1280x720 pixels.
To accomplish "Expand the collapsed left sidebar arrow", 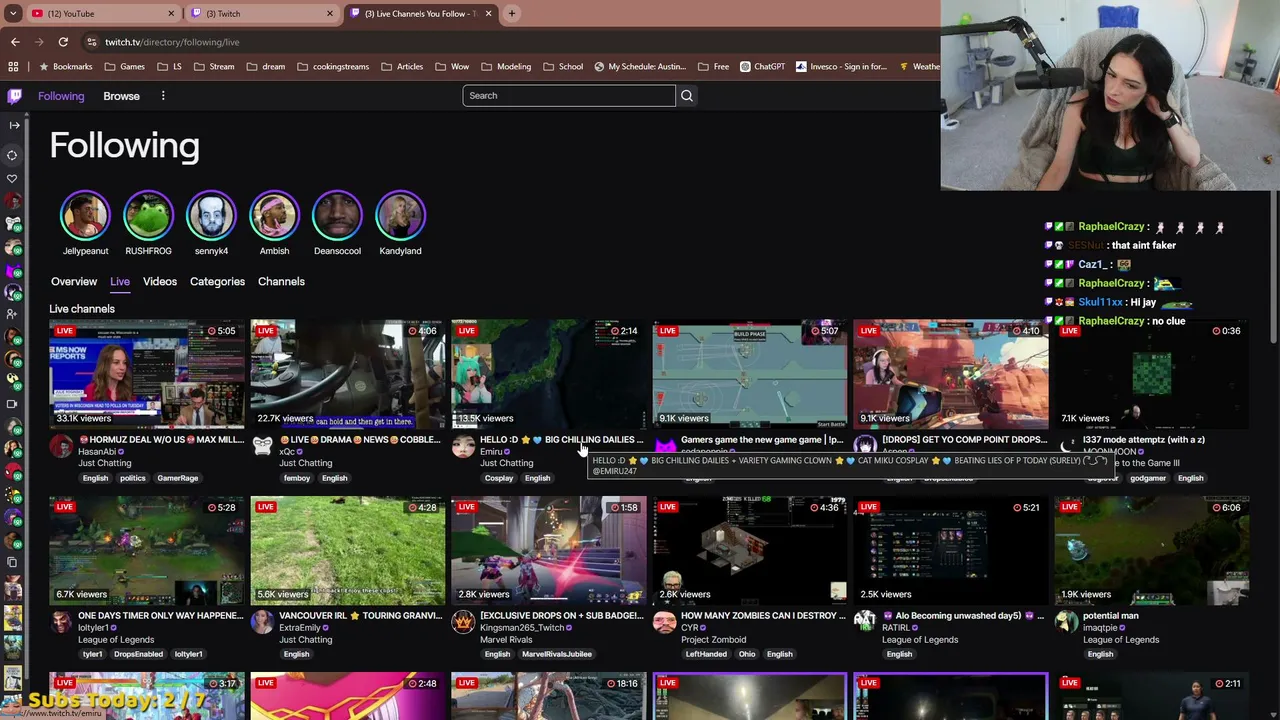I will click(14, 125).
